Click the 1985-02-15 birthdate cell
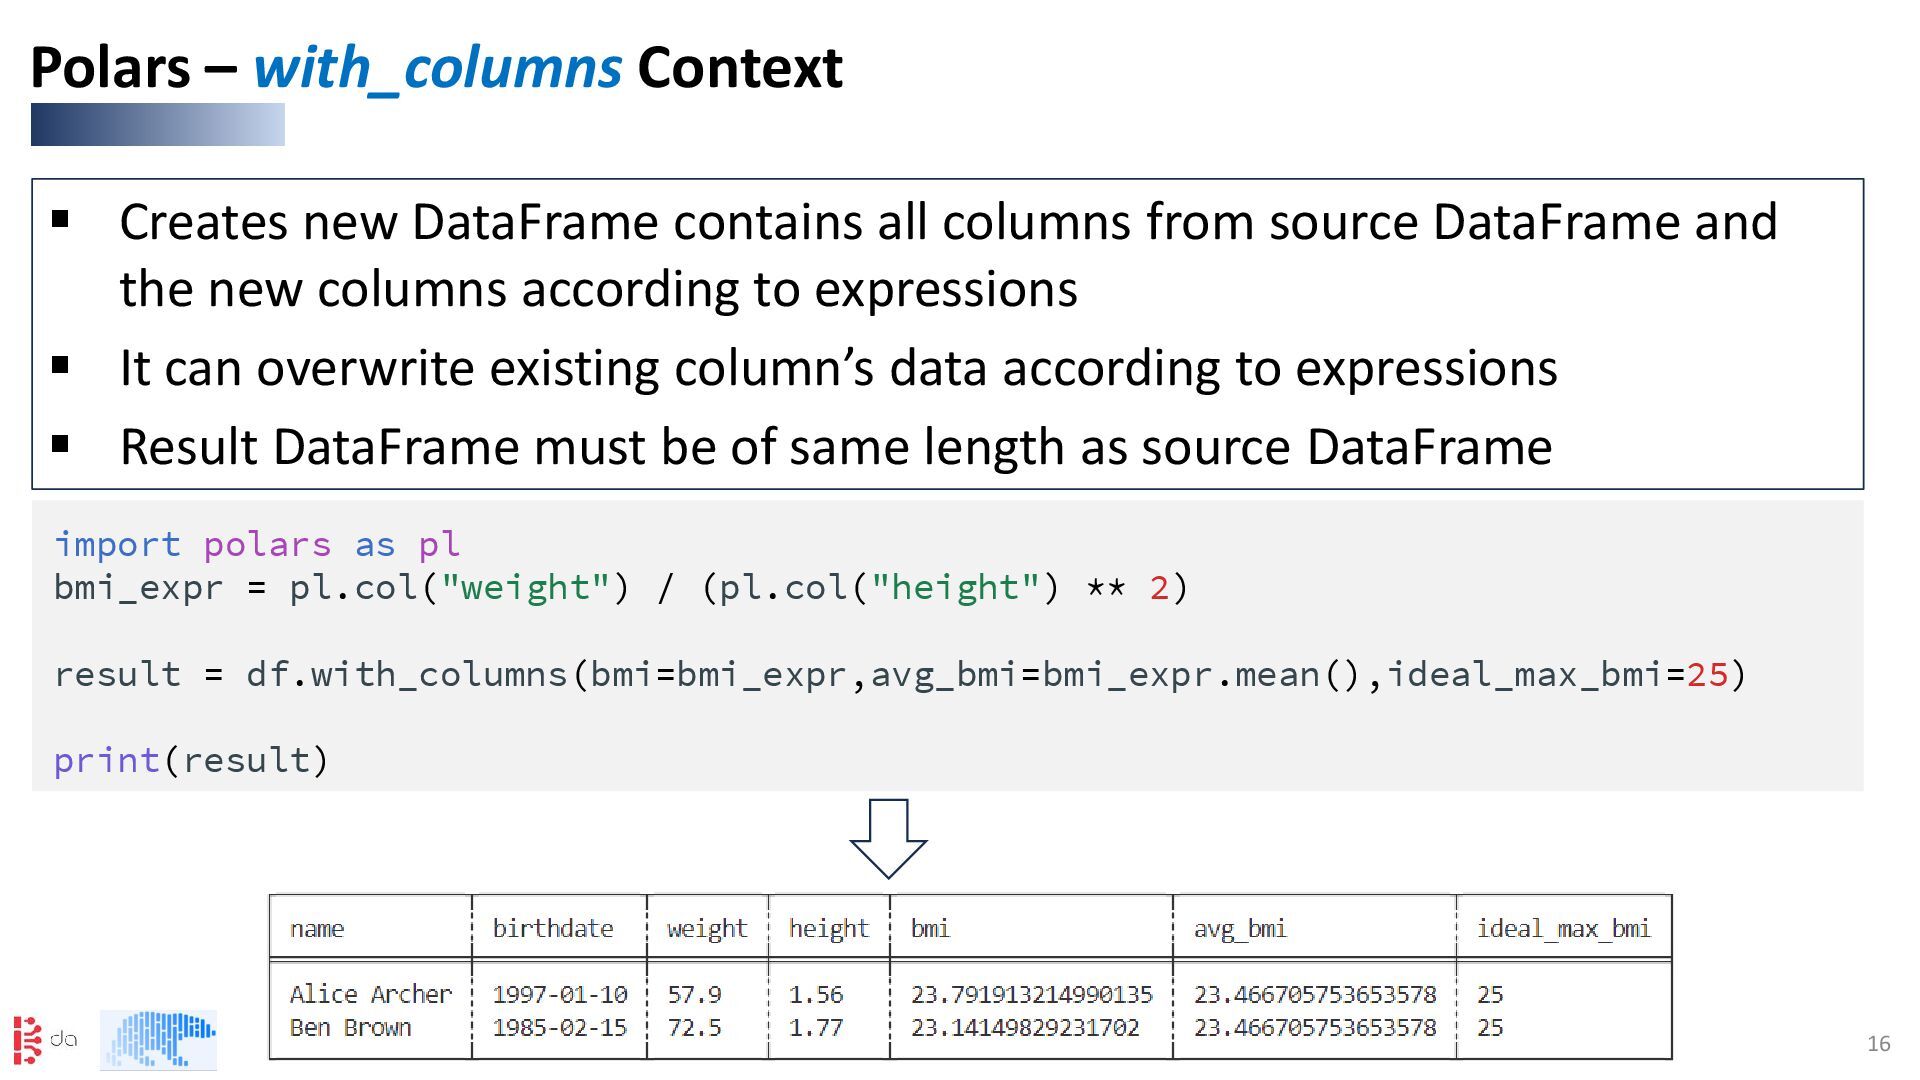 (559, 1028)
